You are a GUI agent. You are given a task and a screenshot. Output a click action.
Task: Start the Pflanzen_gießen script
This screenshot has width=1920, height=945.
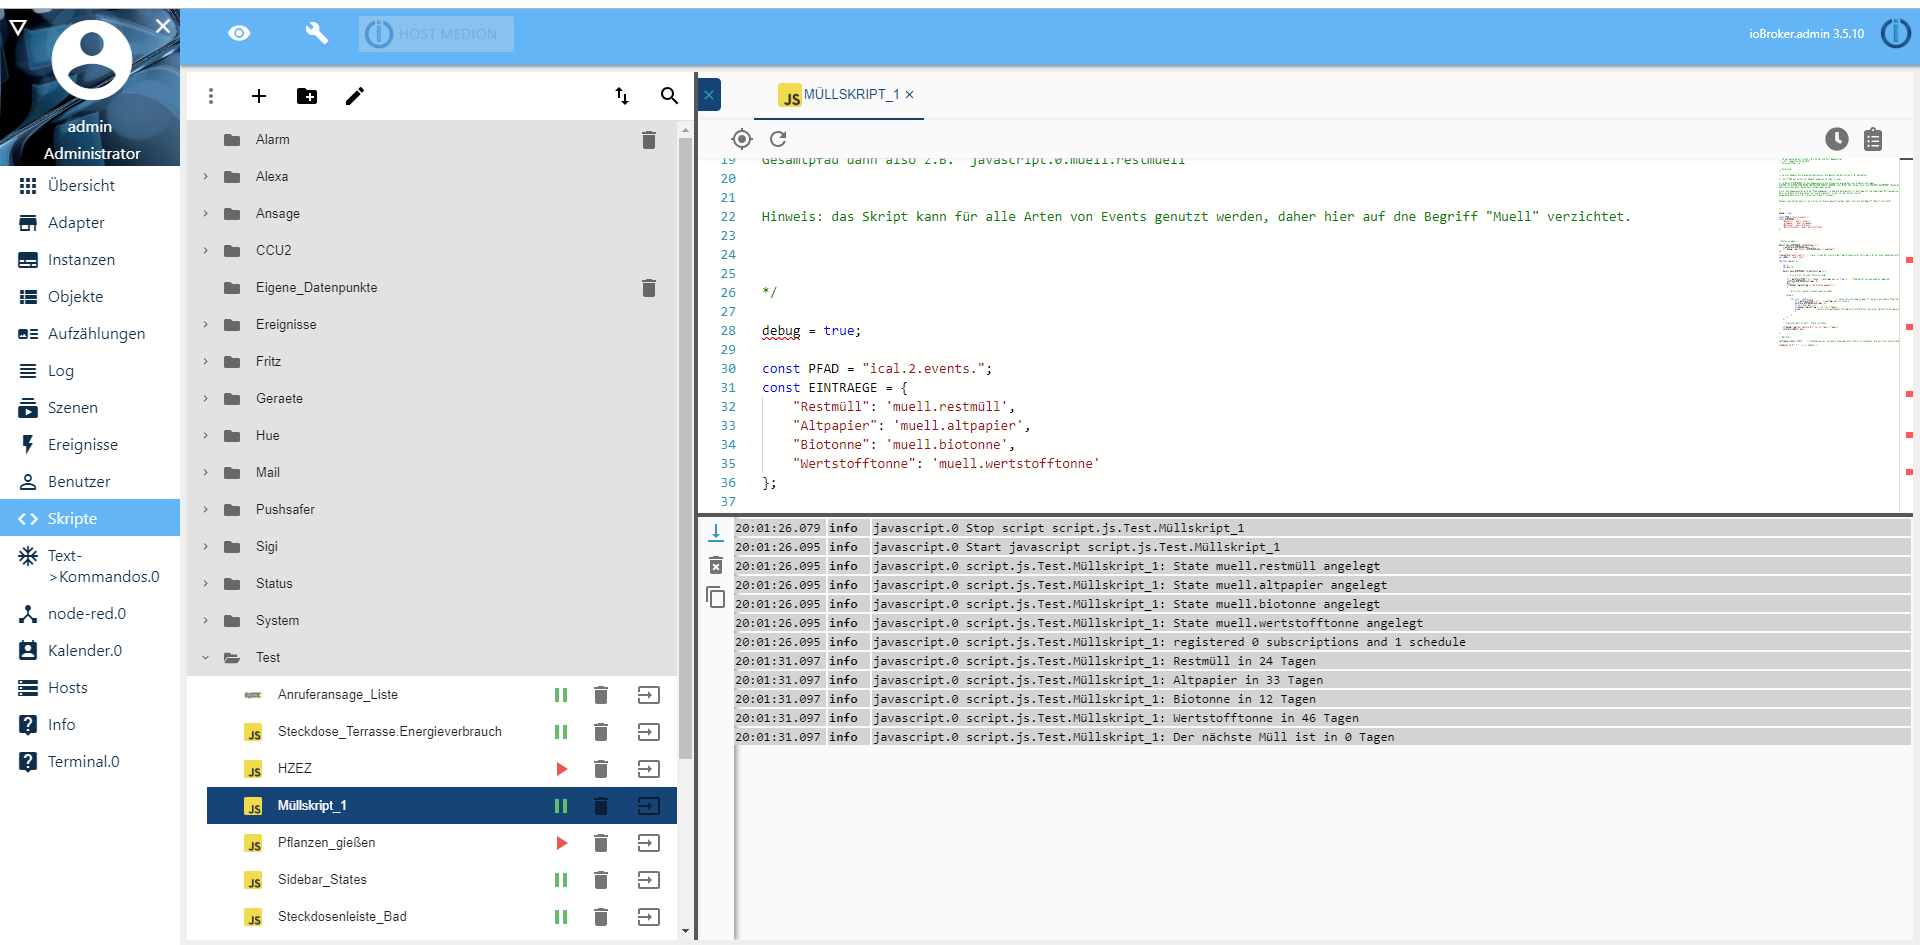tap(561, 843)
